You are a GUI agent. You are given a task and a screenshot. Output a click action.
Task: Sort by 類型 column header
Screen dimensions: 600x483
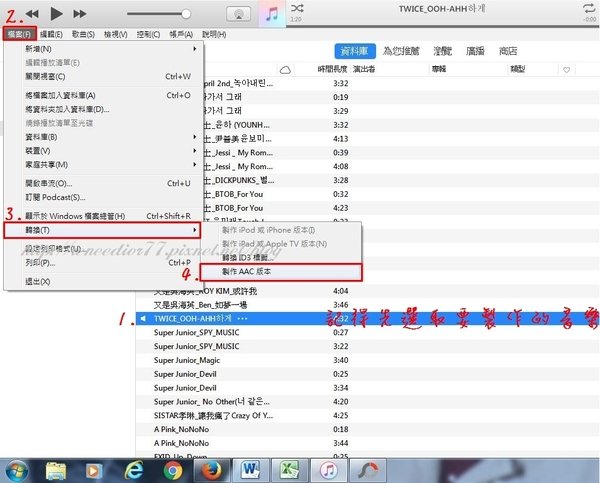[x=517, y=69]
